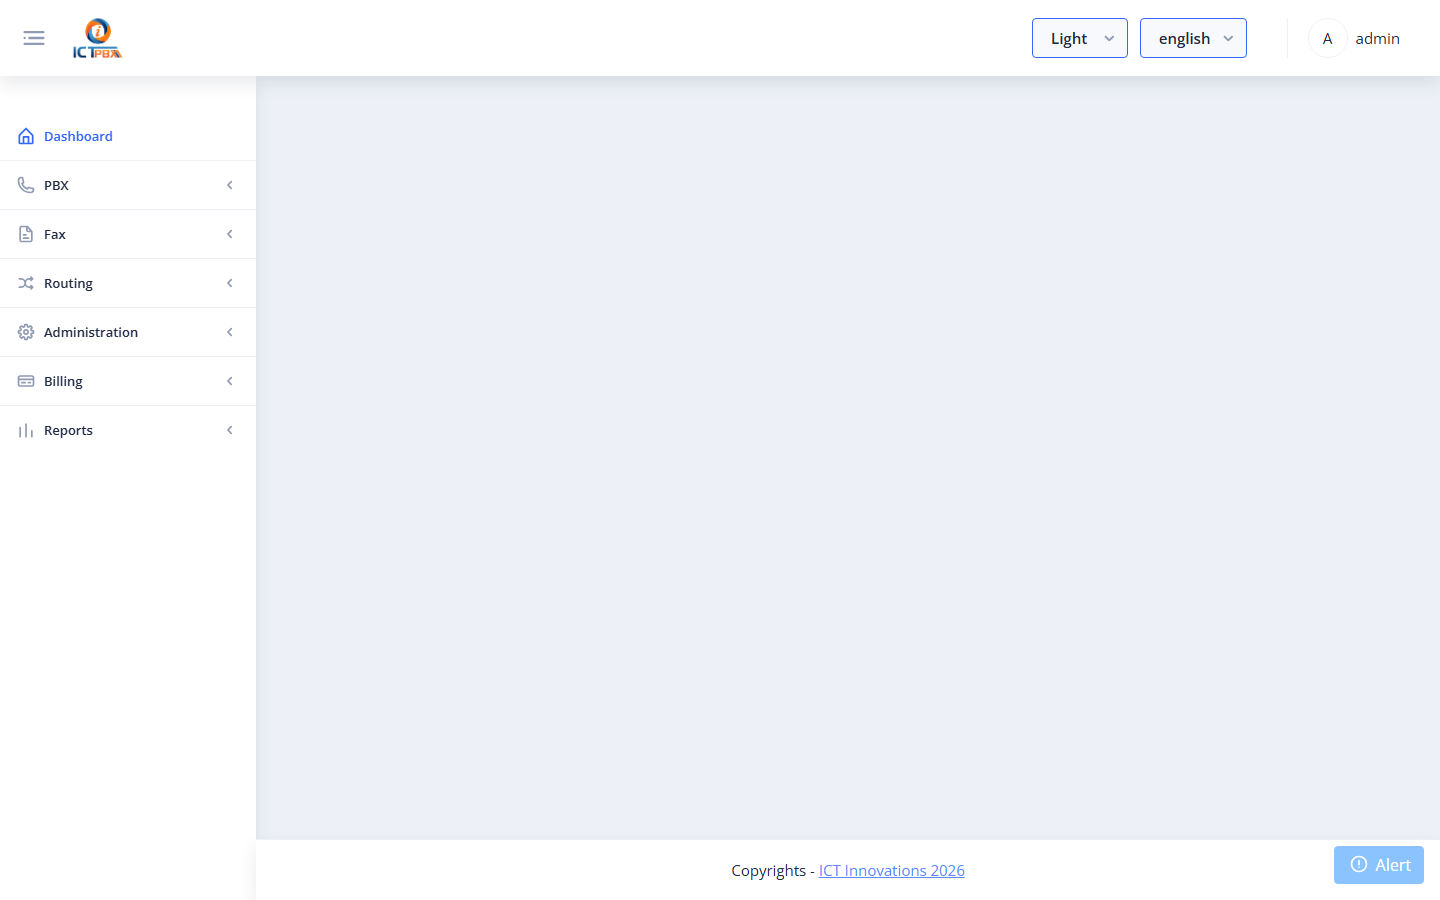The width and height of the screenshot is (1440, 900).
Task: Open the Light theme dropdown
Action: click(x=1080, y=38)
